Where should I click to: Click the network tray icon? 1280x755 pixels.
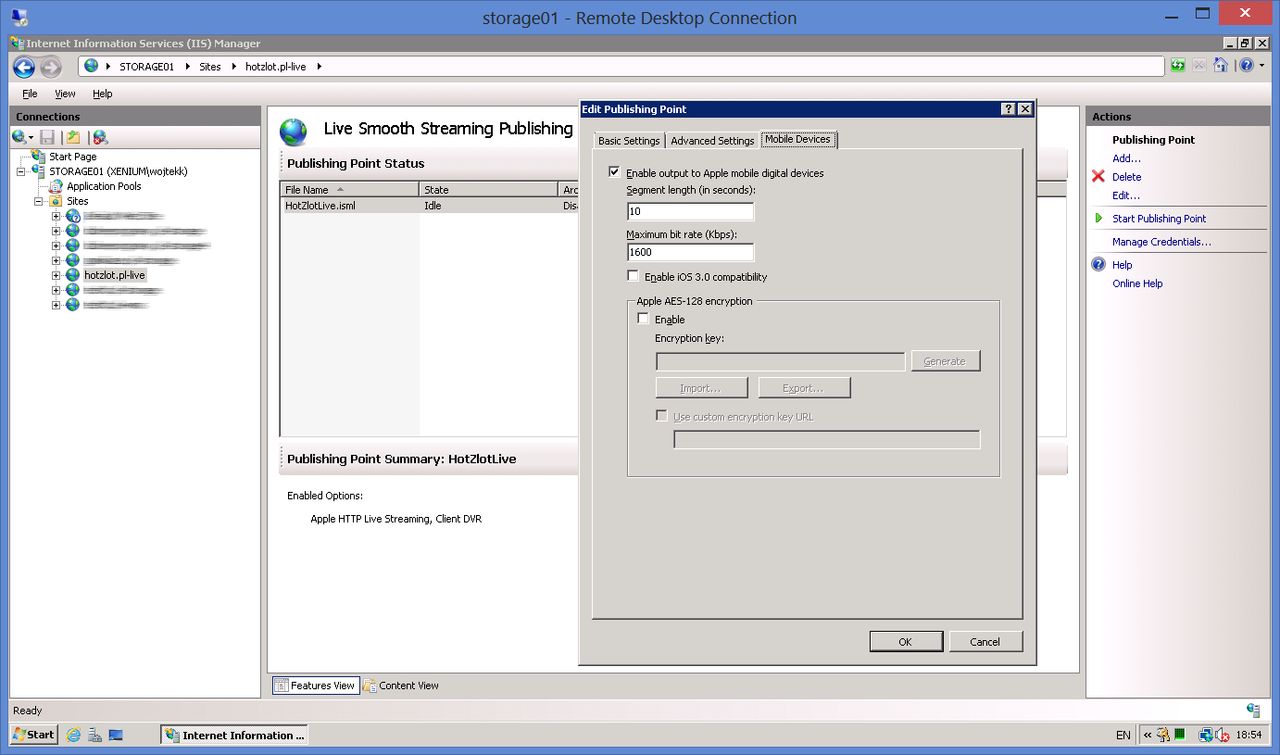tap(1205, 735)
